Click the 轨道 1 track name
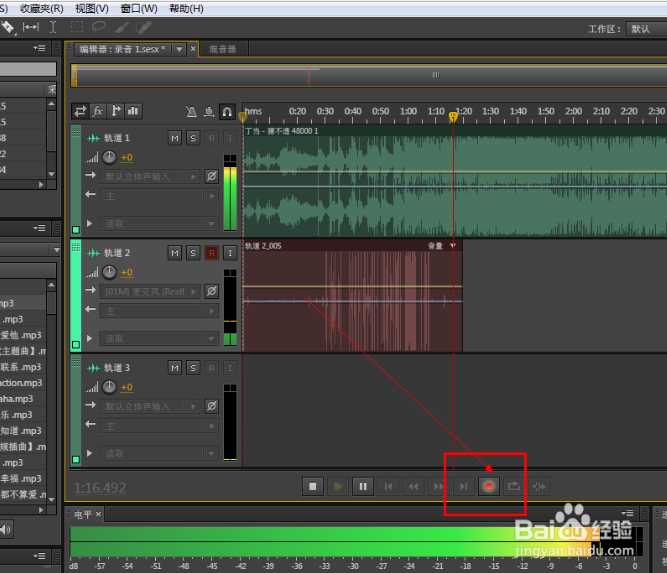 tap(117, 138)
